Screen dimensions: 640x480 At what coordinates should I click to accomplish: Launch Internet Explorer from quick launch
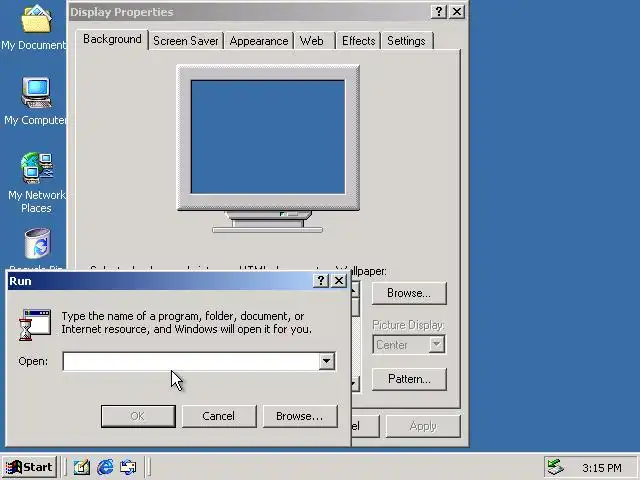click(x=105, y=467)
